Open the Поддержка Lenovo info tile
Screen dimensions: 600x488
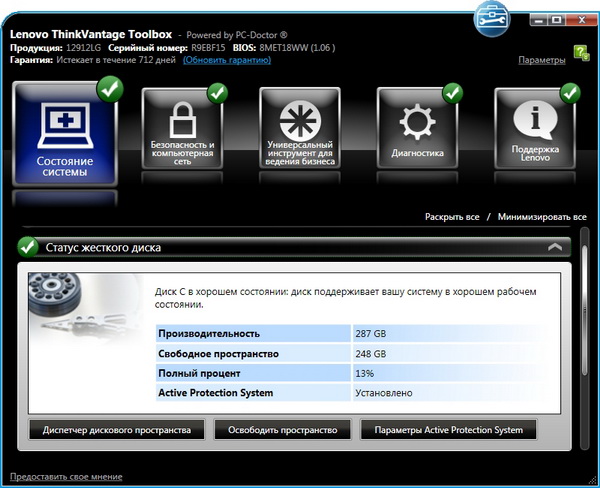[x=535, y=128]
